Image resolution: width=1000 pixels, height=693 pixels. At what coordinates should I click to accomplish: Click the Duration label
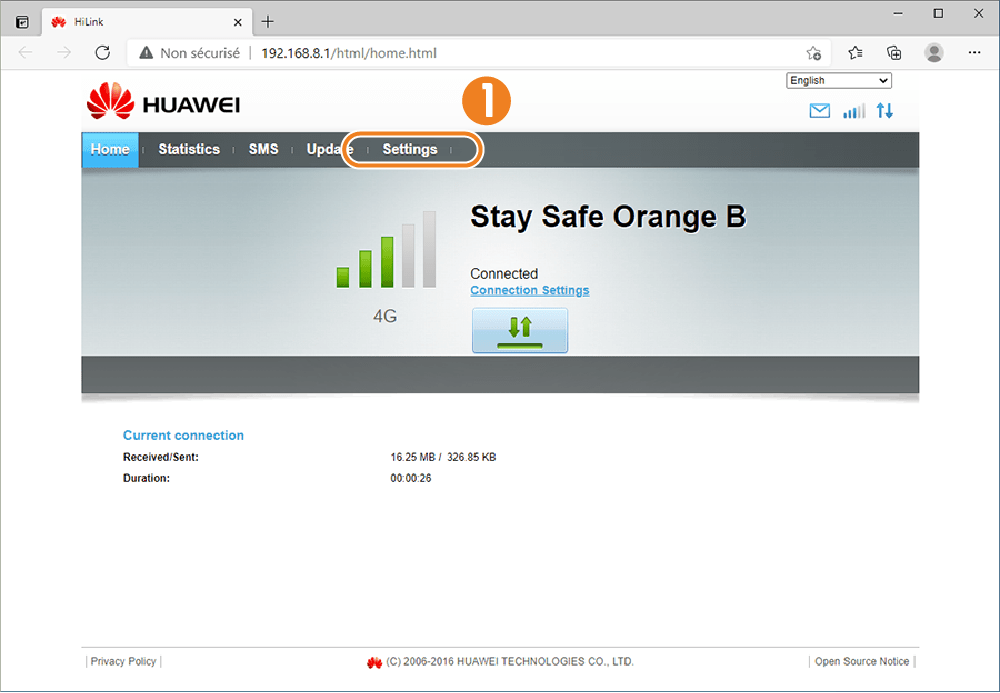(146, 478)
